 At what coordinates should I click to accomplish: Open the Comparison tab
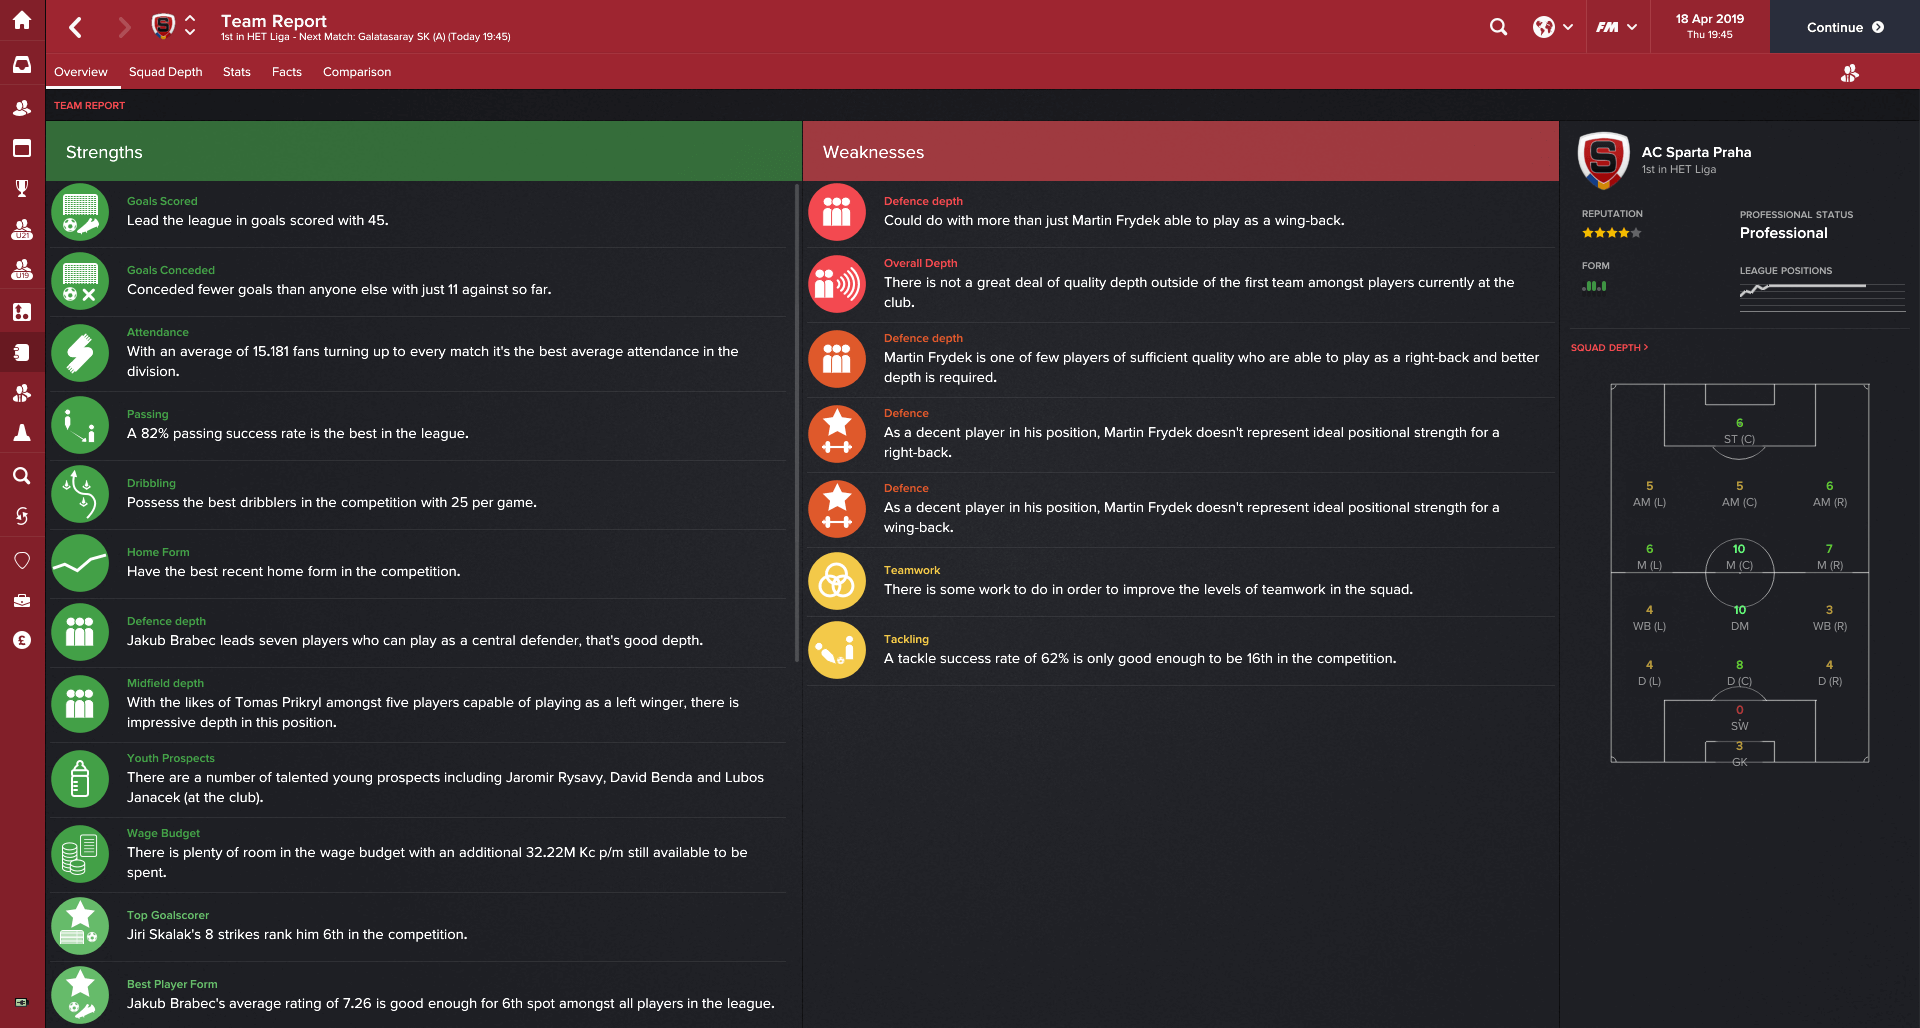pyautogui.click(x=357, y=72)
